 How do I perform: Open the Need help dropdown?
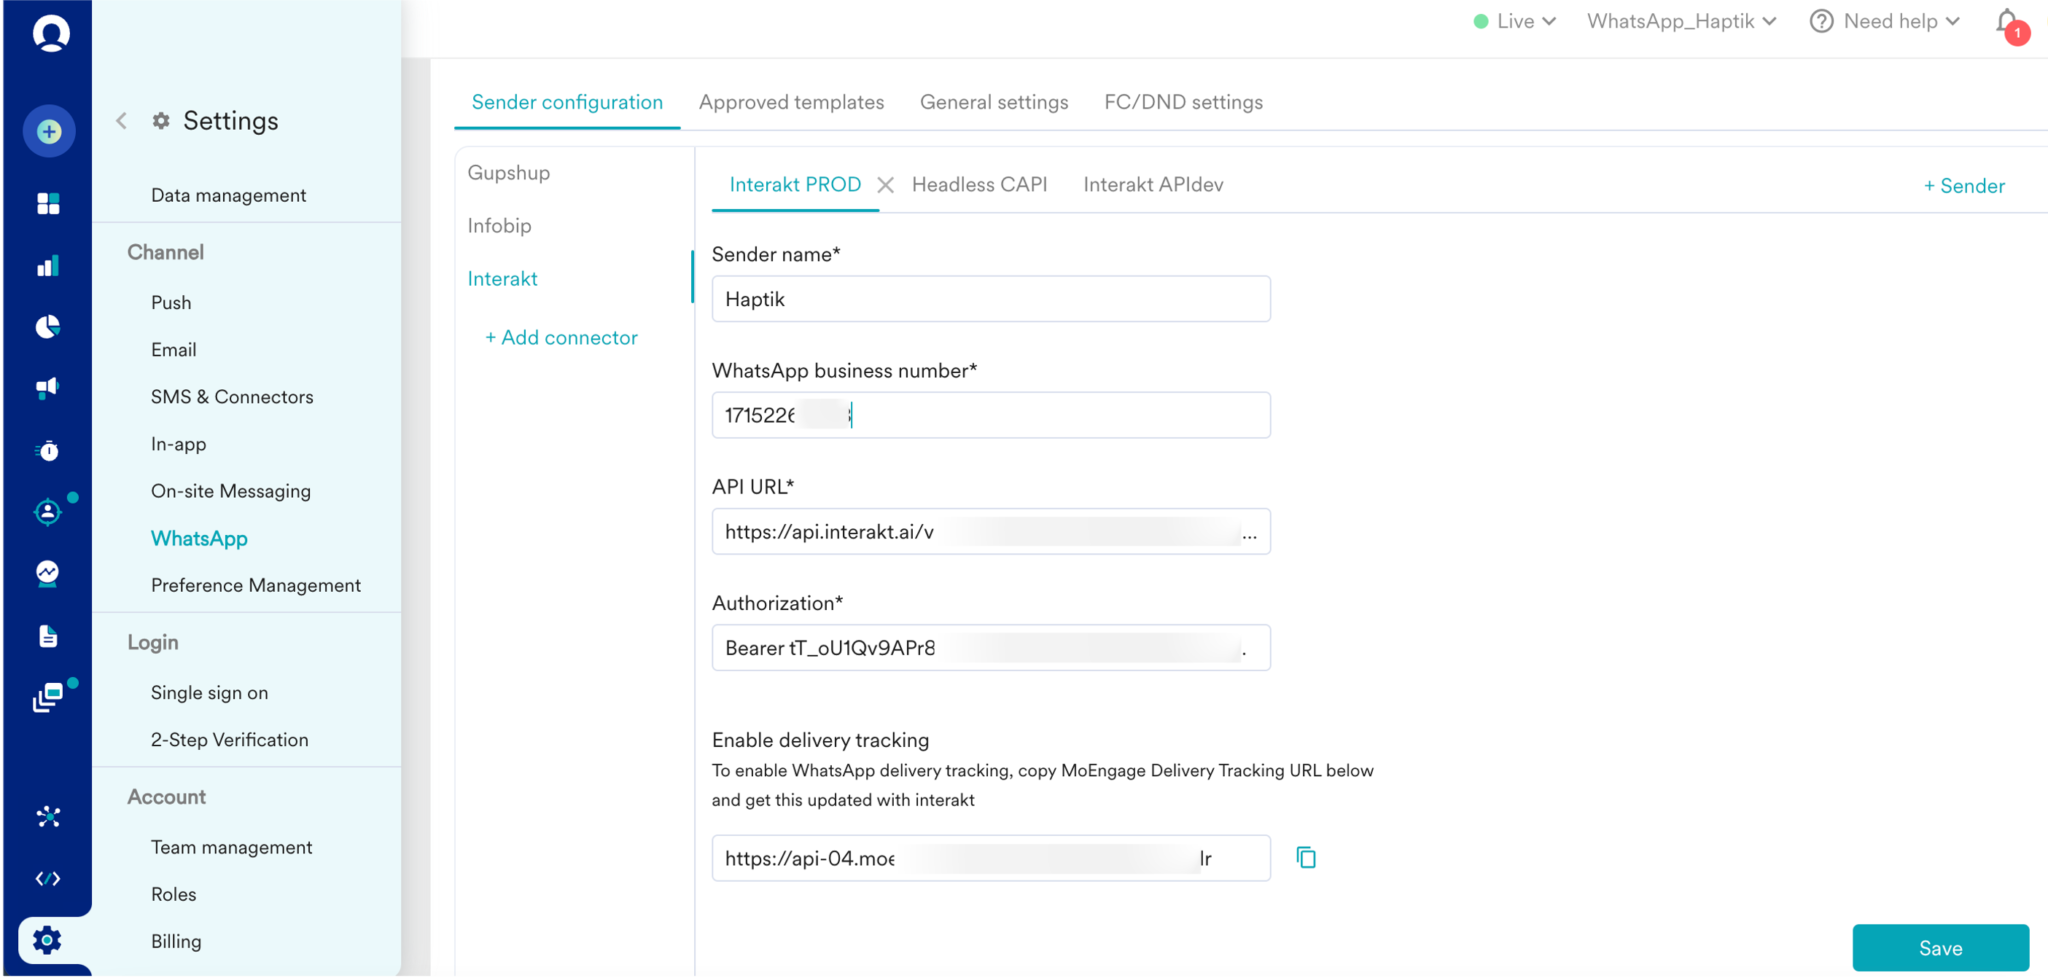[1884, 20]
